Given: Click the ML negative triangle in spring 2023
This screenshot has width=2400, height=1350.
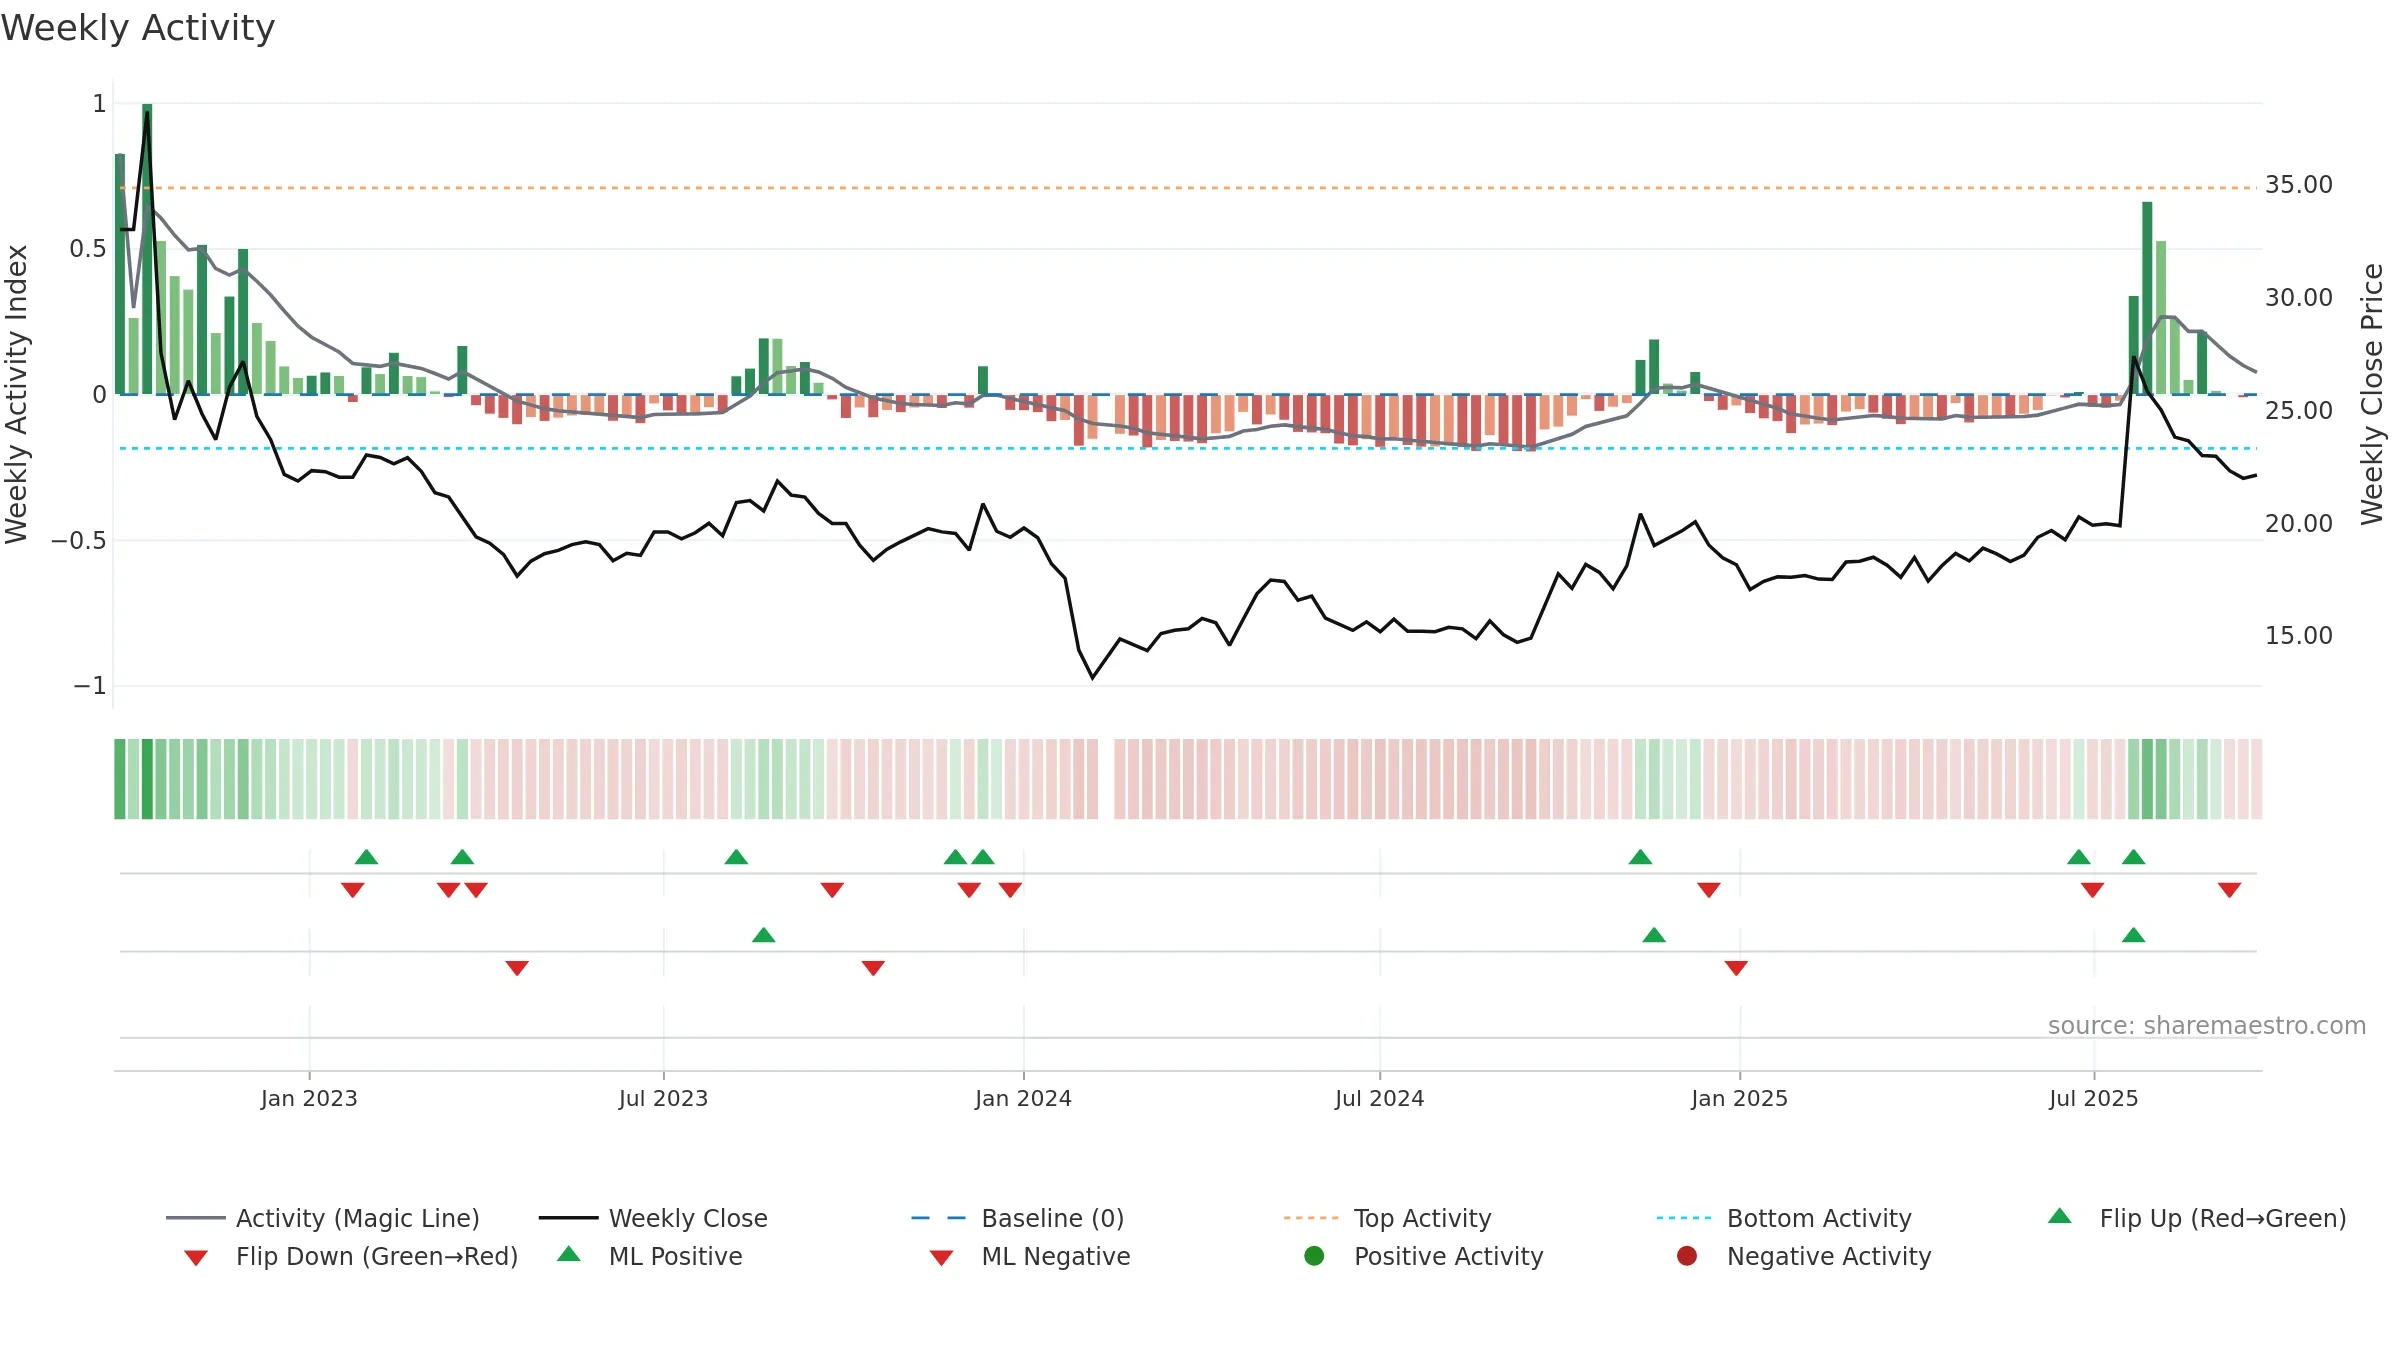Looking at the screenshot, I should (x=517, y=968).
